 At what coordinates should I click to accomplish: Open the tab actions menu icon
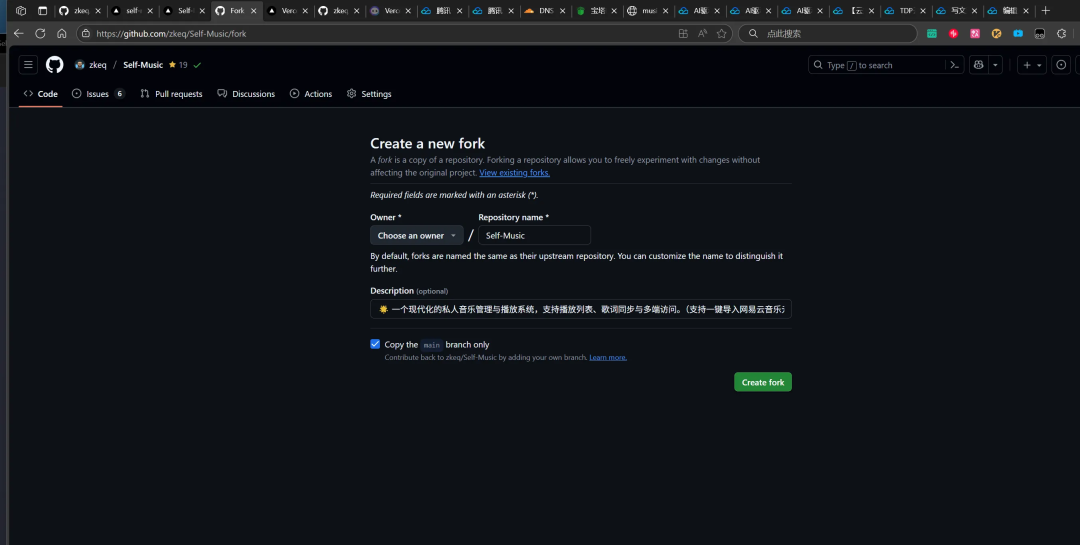(x=43, y=10)
